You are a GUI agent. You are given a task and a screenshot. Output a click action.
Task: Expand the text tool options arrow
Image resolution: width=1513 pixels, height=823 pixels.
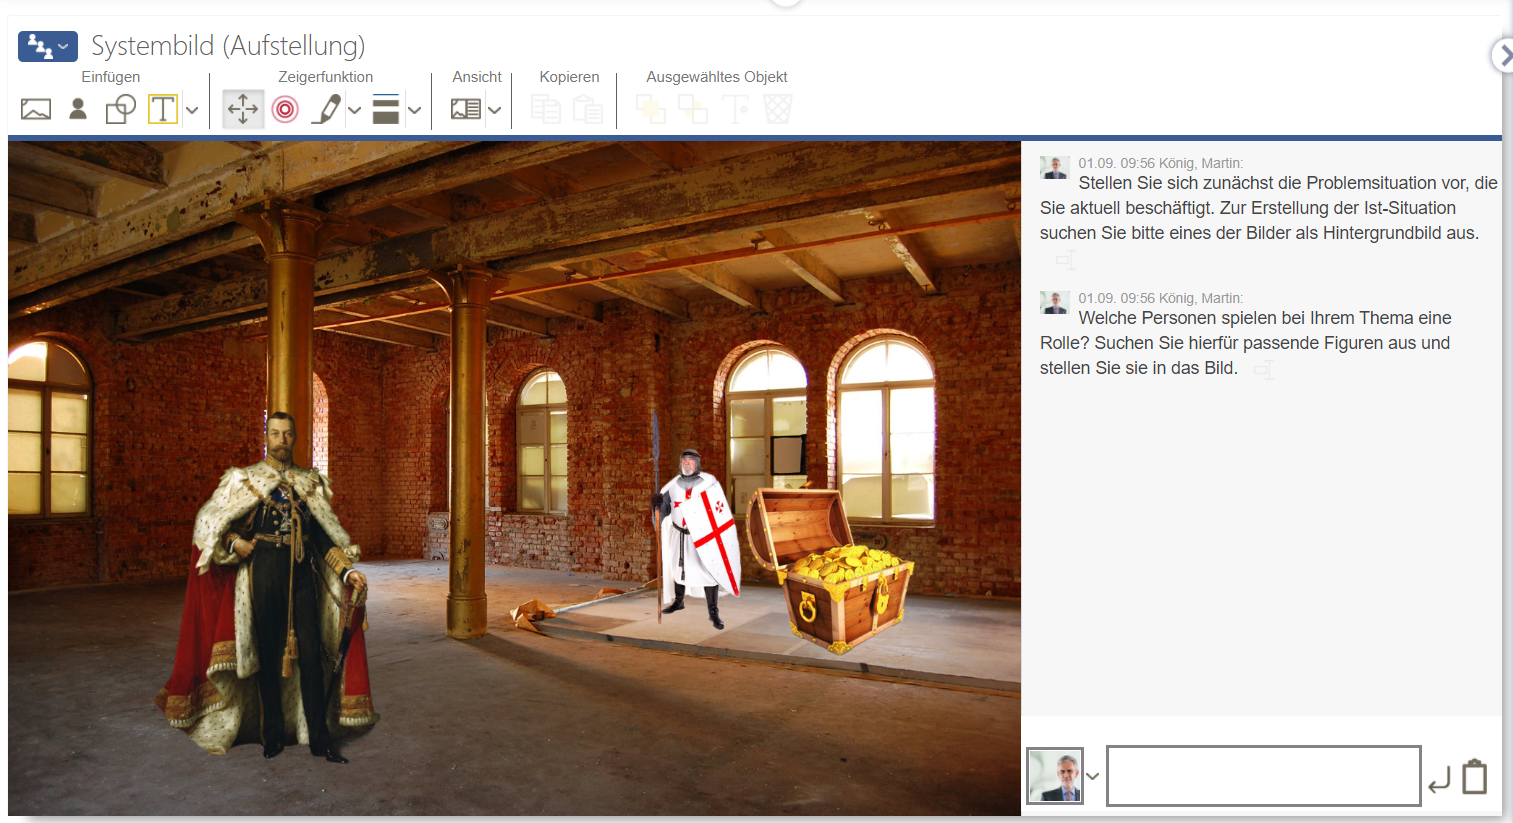(192, 110)
